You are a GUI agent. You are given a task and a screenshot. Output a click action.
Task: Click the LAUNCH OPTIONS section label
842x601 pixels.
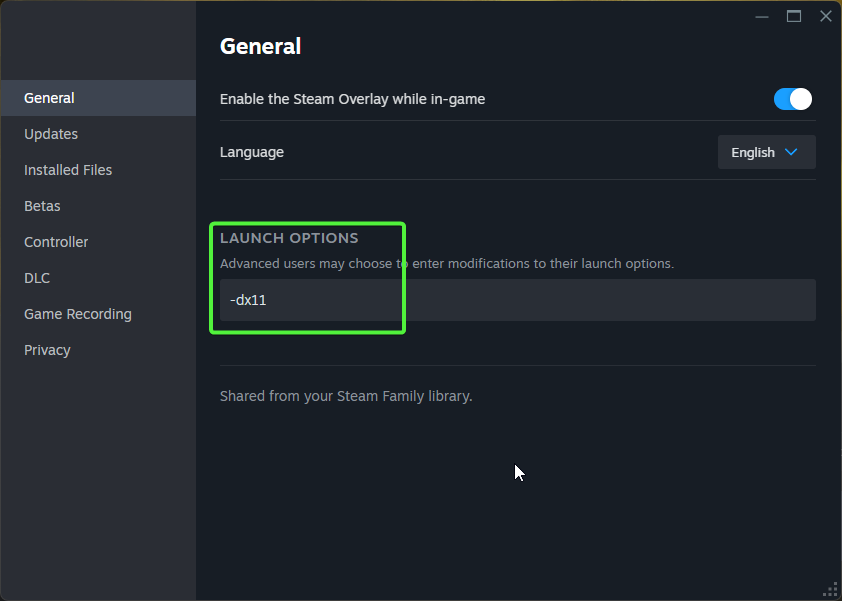[x=290, y=238]
